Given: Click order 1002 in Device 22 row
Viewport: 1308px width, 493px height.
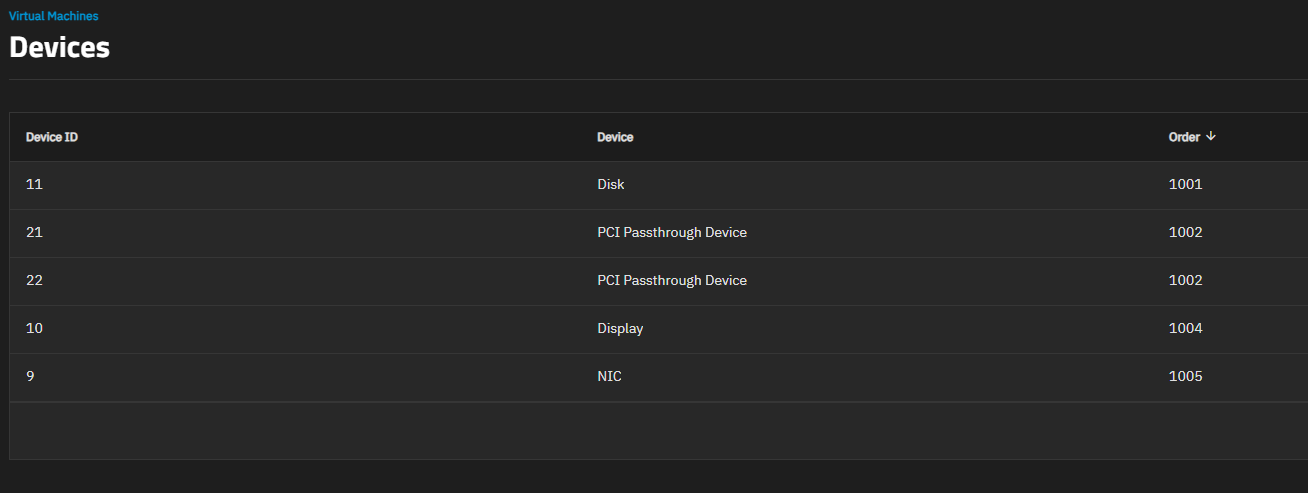Looking at the screenshot, I should pyautogui.click(x=1185, y=280).
